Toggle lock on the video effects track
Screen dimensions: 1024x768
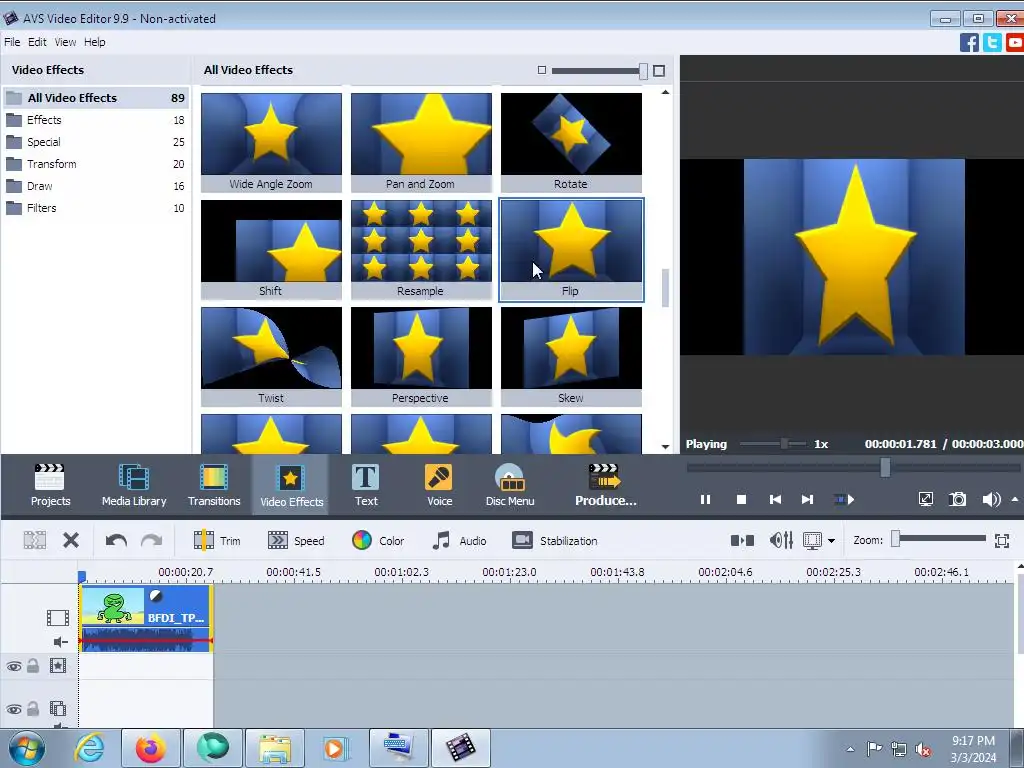click(33, 665)
